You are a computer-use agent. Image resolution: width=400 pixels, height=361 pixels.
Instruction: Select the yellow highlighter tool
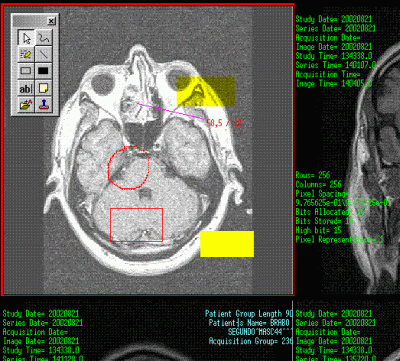(26, 54)
